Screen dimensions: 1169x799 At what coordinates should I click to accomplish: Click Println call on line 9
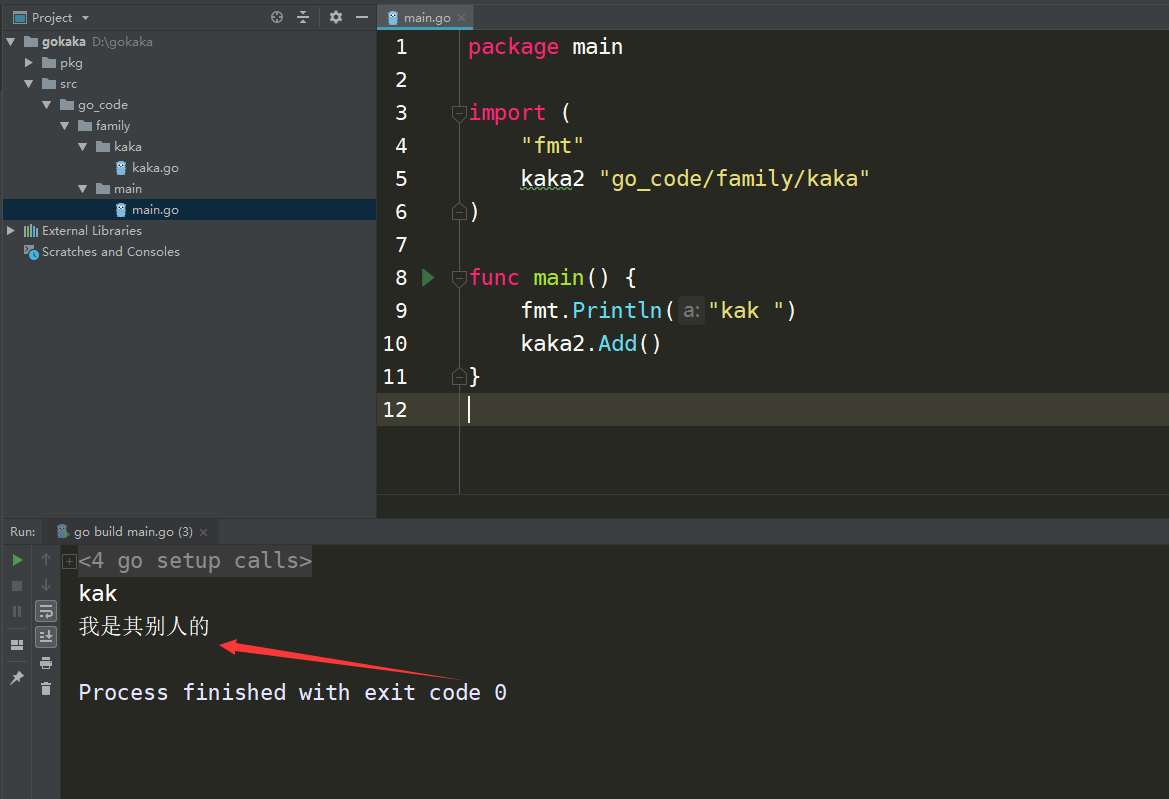[617, 311]
